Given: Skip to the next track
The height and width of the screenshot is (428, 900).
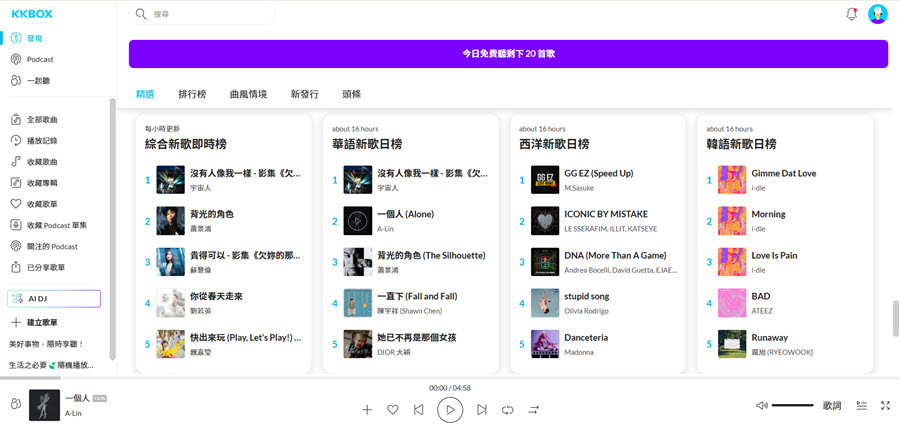Looking at the screenshot, I should click(x=482, y=410).
